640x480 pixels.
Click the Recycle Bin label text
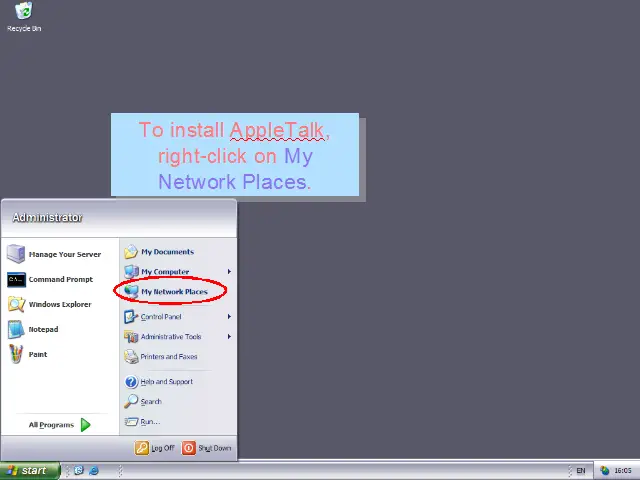(x=24, y=29)
